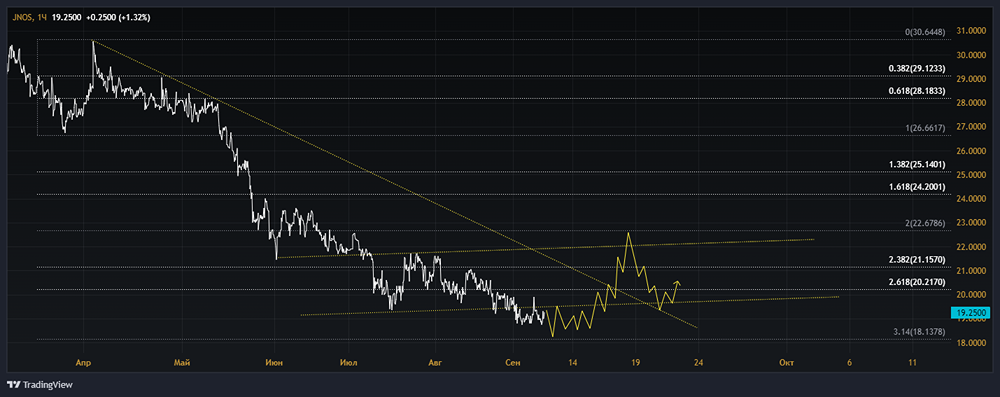Viewport: 1000px width, 397px height.
Task: Click the 24 date label on time axis
Action: coord(698,363)
